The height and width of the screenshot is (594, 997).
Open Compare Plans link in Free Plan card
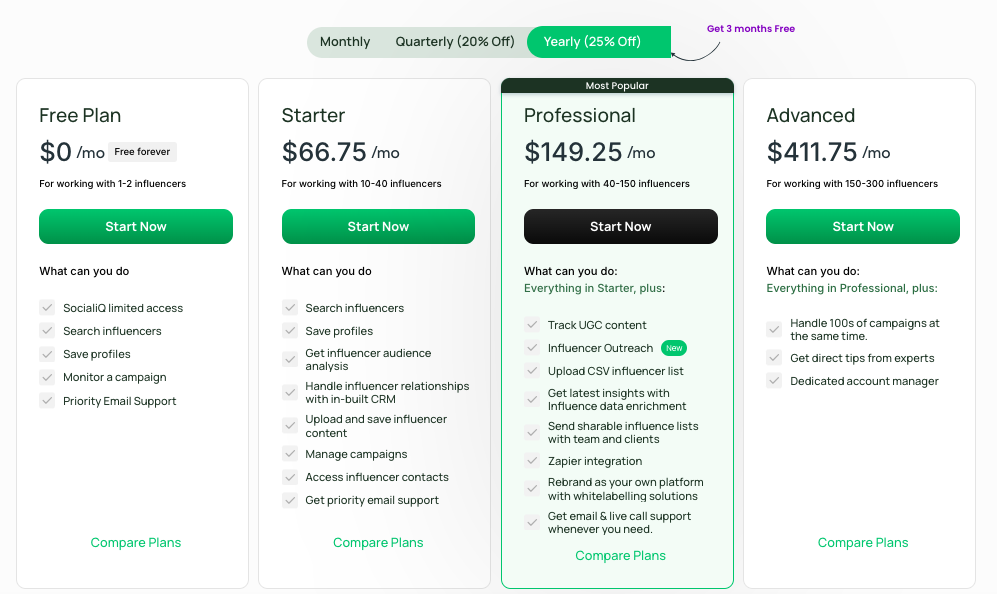coord(136,542)
